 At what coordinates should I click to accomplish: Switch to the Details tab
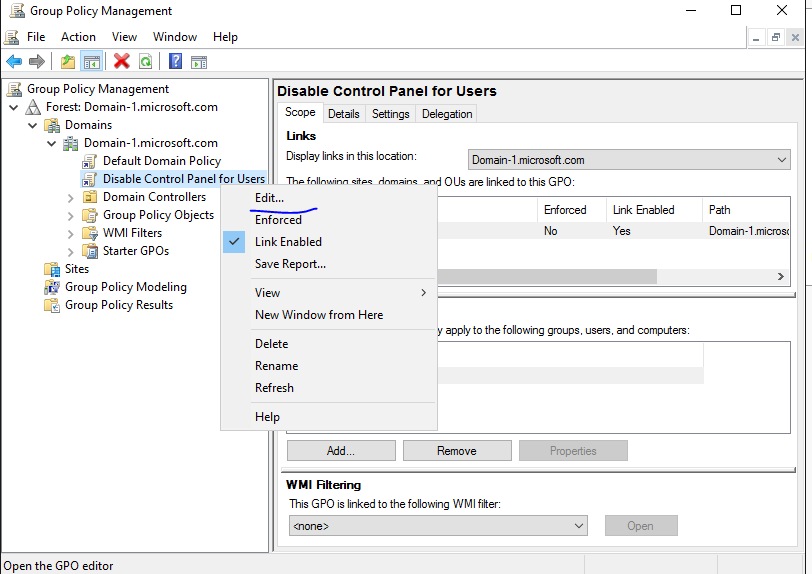click(x=344, y=113)
